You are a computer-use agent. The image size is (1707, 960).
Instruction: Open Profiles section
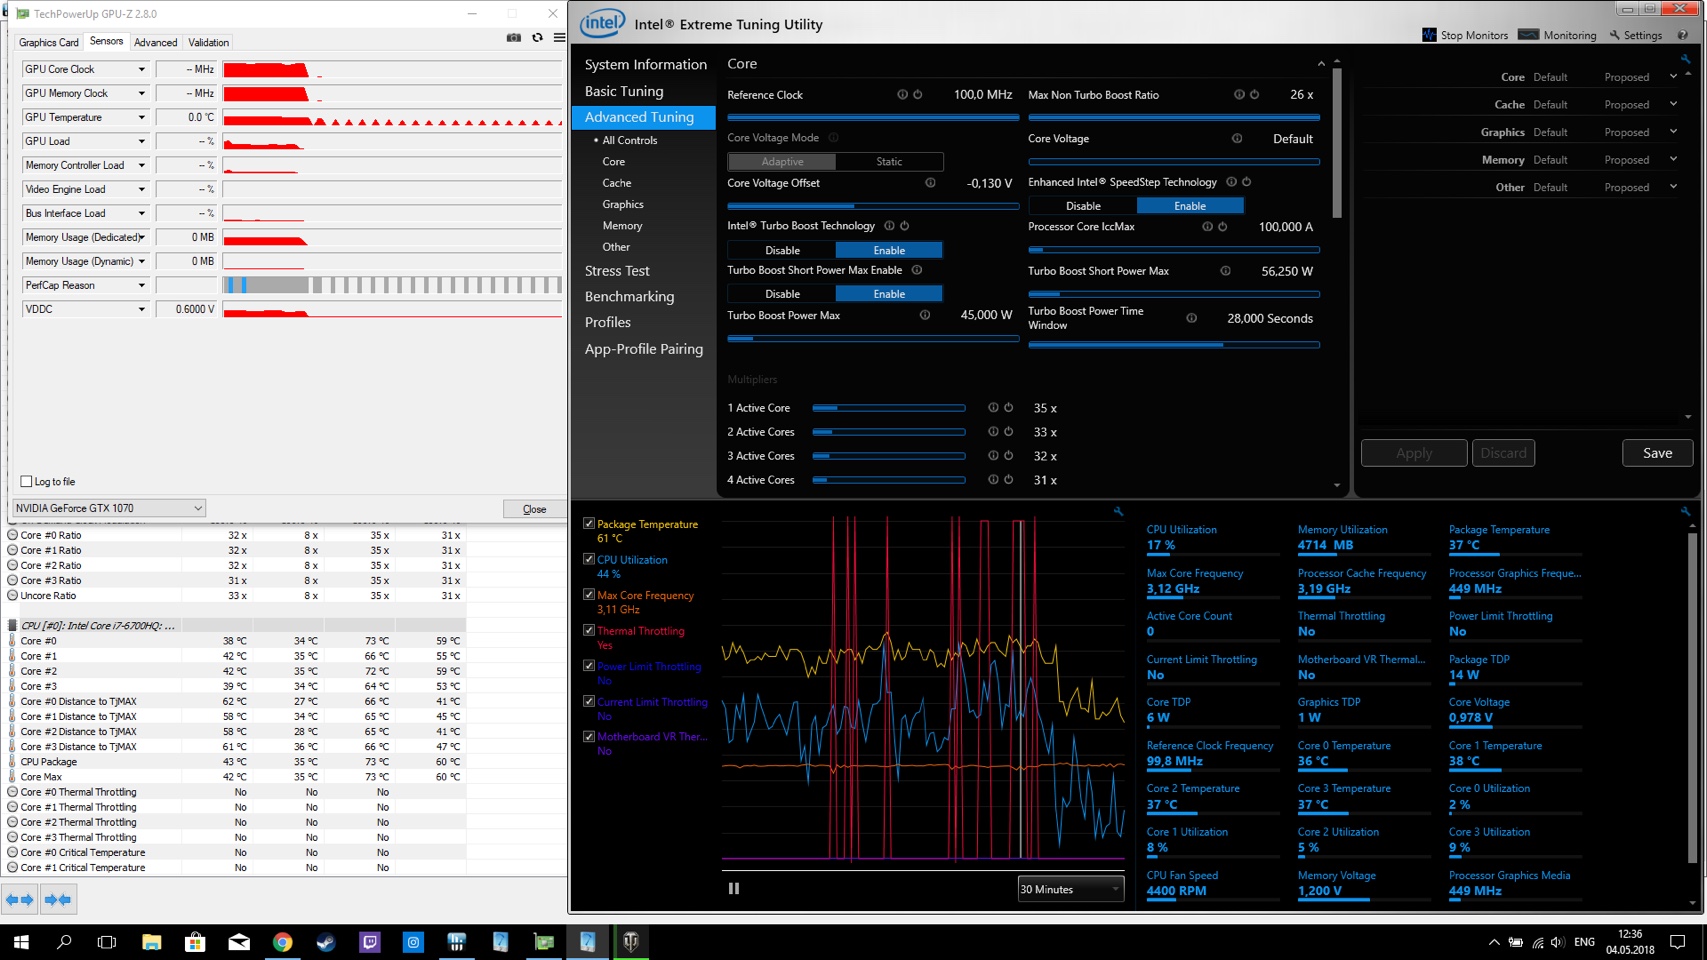tap(608, 323)
